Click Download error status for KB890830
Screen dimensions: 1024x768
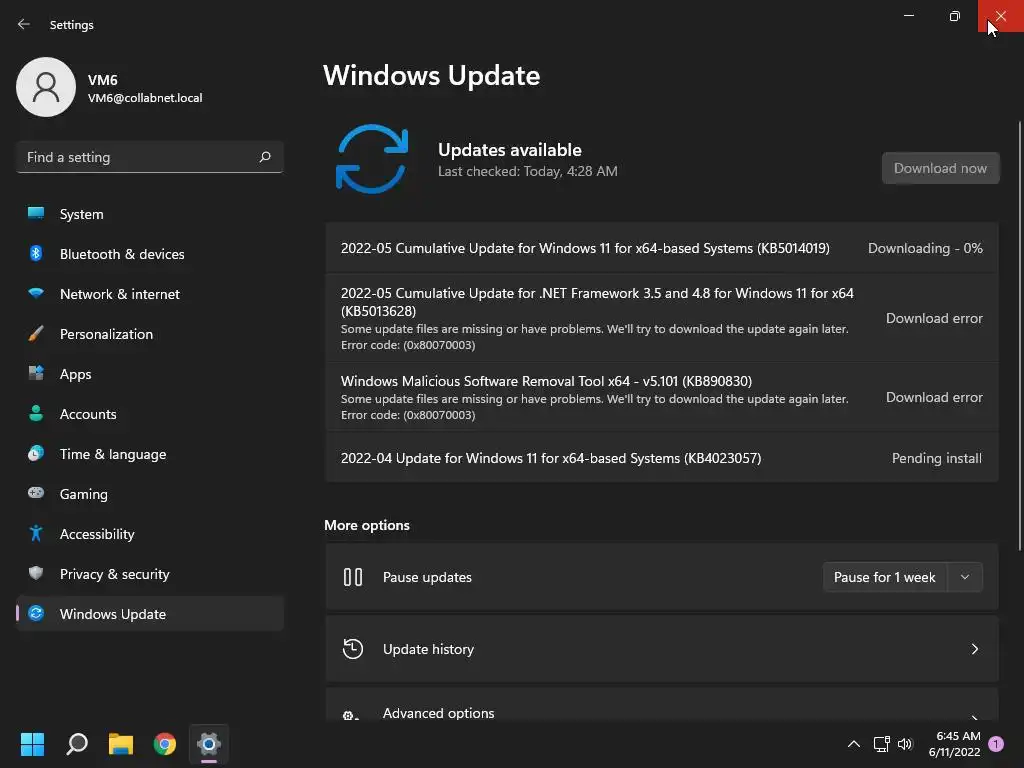click(934, 397)
